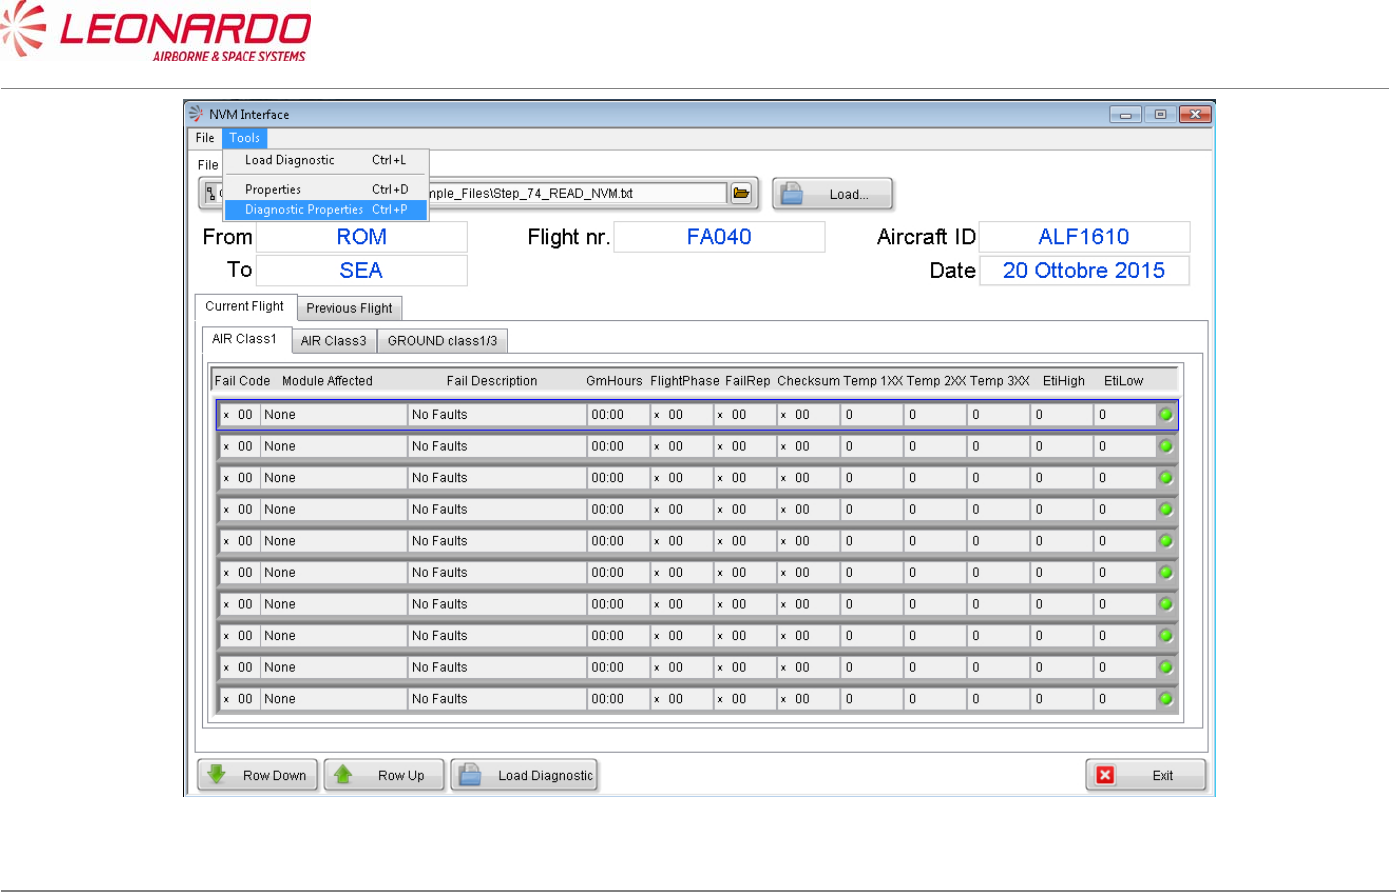This screenshot has height=892, width=1396.
Task: Click the folder browse icon beside the file path
Action: pyautogui.click(x=741, y=194)
